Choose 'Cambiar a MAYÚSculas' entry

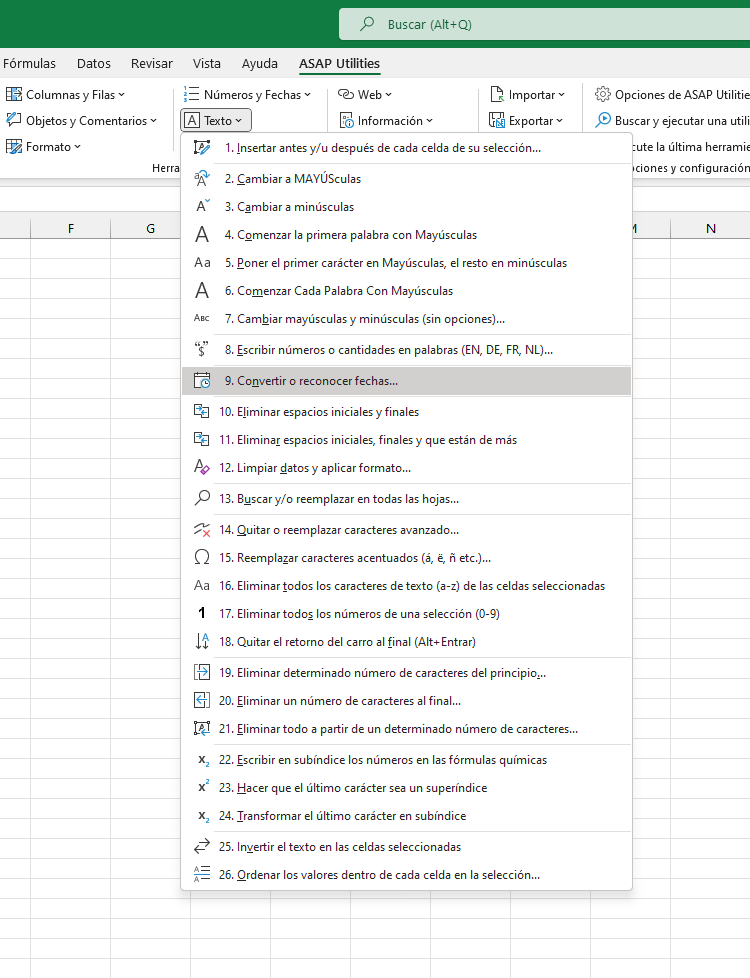pyautogui.click(x=406, y=179)
